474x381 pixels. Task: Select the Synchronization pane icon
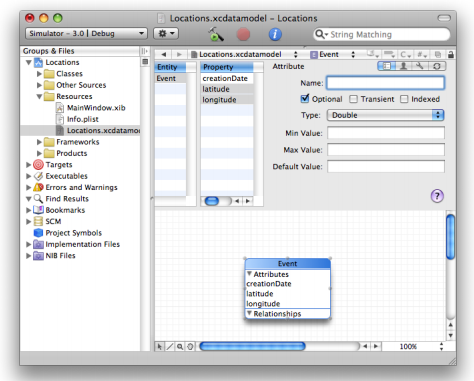coord(436,66)
